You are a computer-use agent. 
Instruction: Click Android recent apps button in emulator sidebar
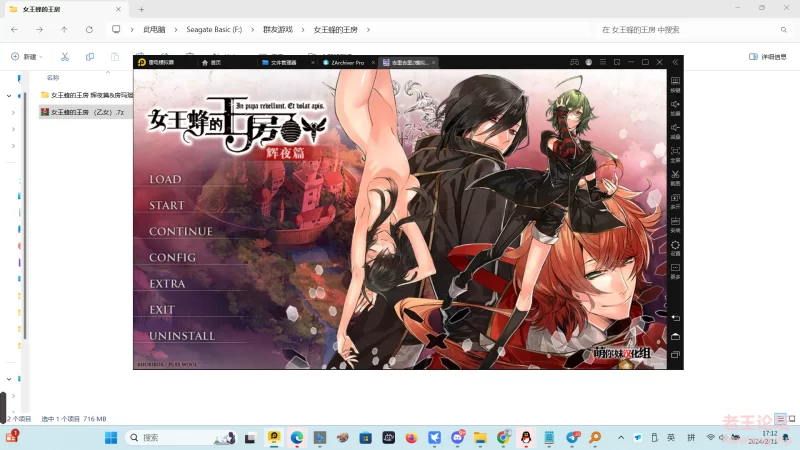point(675,355)
